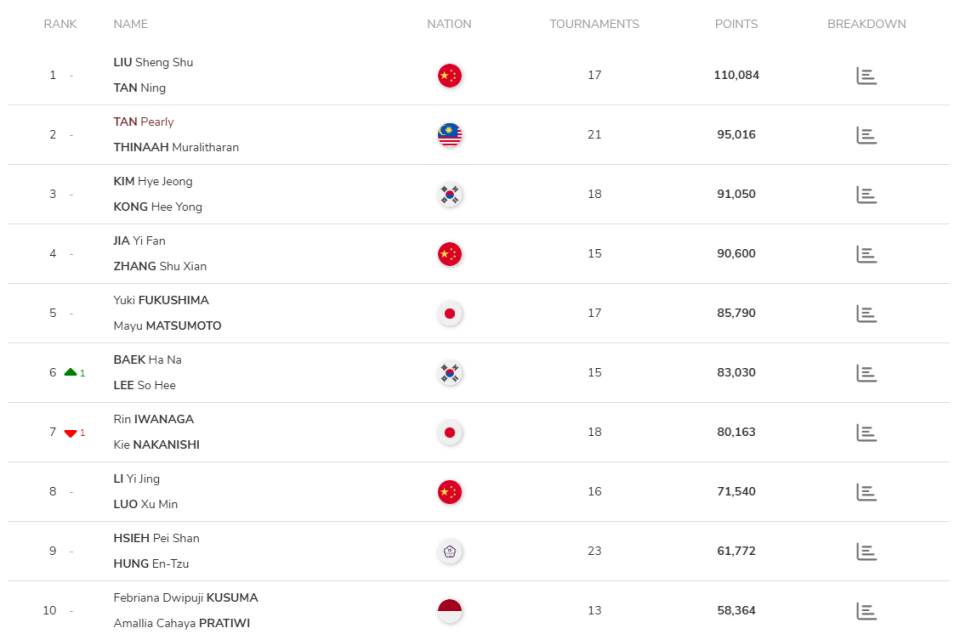The height and width of the screenshot is (634, 960).
Task: Click Malaysia flag in rank 2 row
Action: point(450,135)
